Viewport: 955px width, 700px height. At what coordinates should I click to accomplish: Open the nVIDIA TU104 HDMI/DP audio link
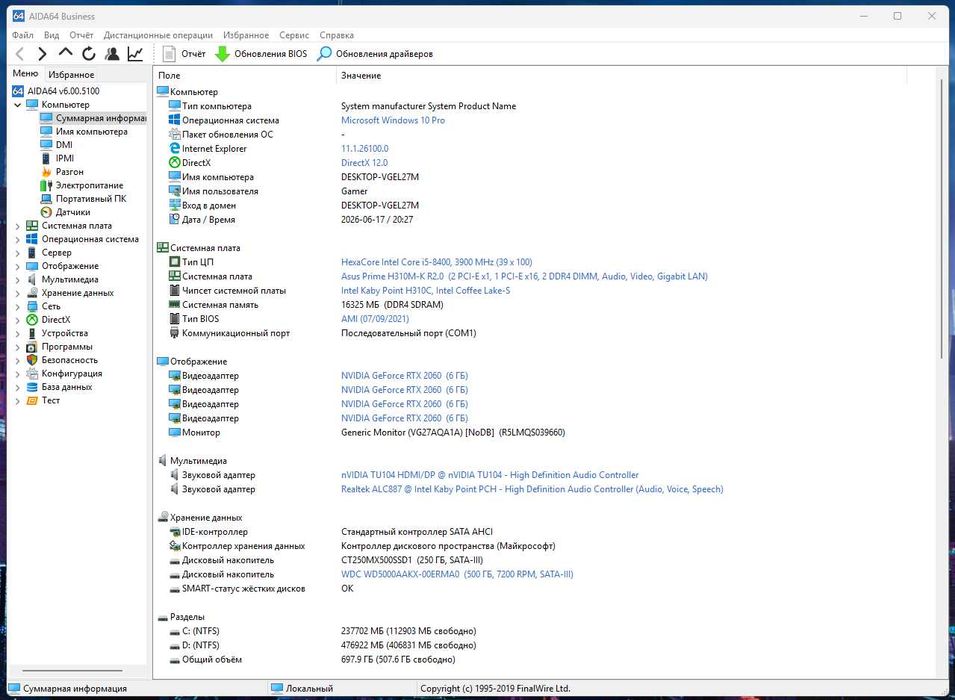tap(490, 475)
